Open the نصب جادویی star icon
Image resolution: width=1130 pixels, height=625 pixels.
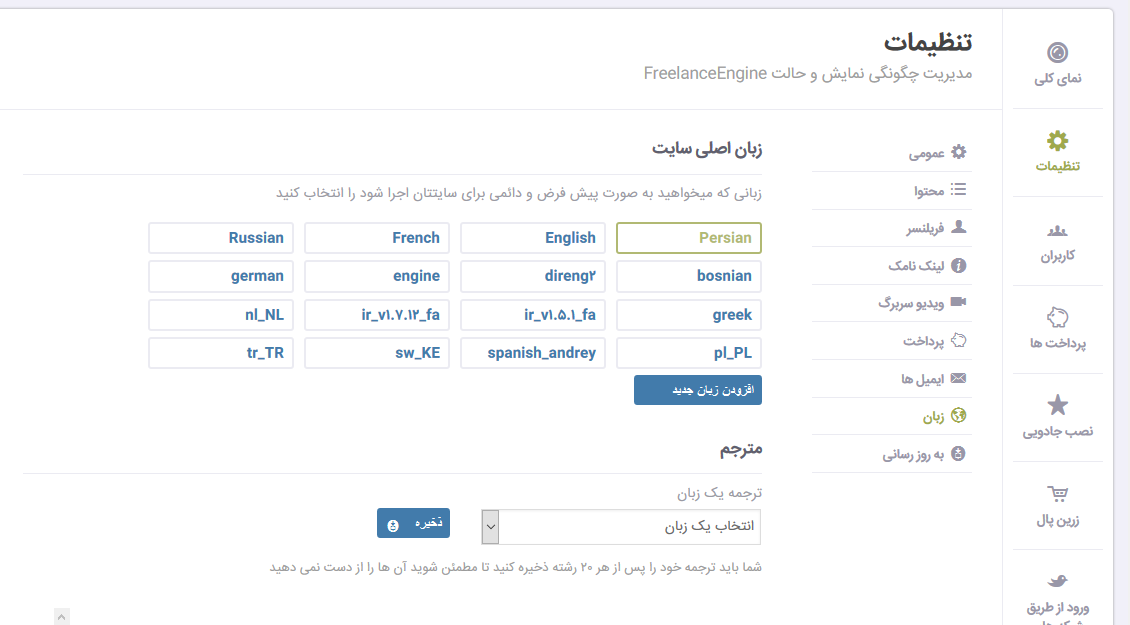point(1057,405)
